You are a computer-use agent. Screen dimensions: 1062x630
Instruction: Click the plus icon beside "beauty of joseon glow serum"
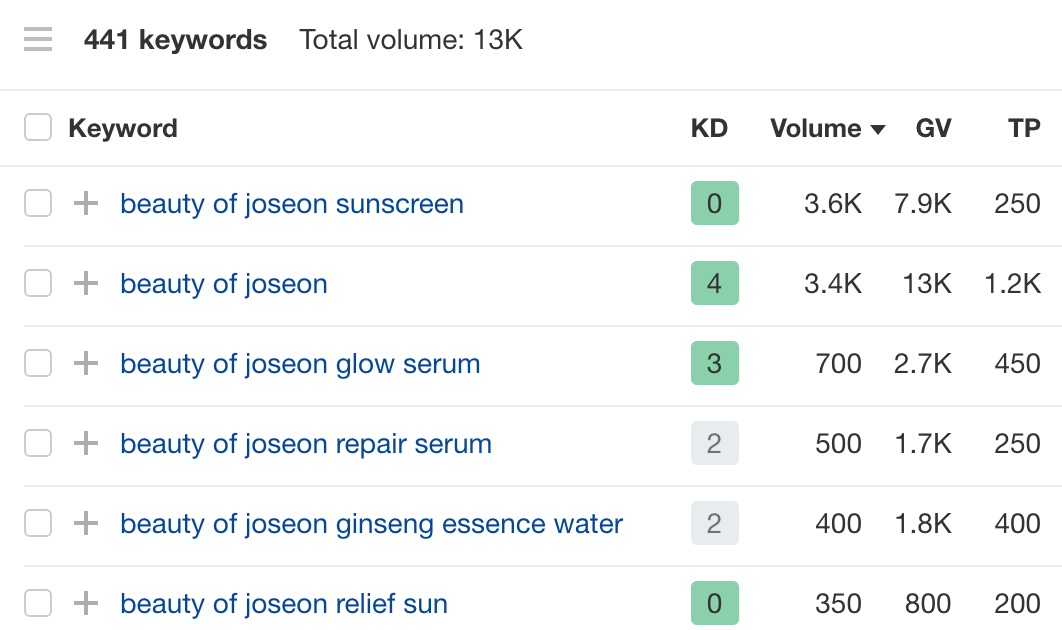(86, 363)
